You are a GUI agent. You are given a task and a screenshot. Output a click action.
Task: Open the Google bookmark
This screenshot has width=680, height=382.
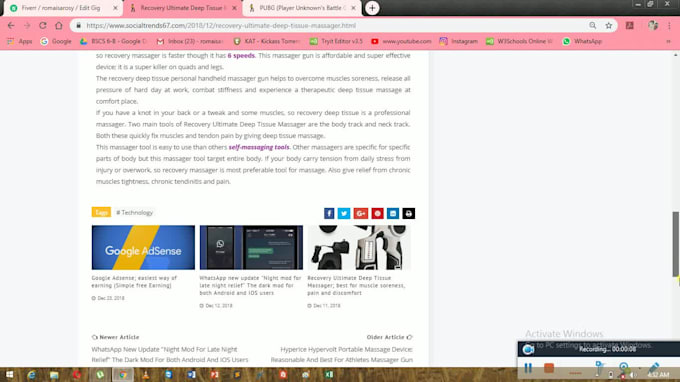(x=56, y=41)
